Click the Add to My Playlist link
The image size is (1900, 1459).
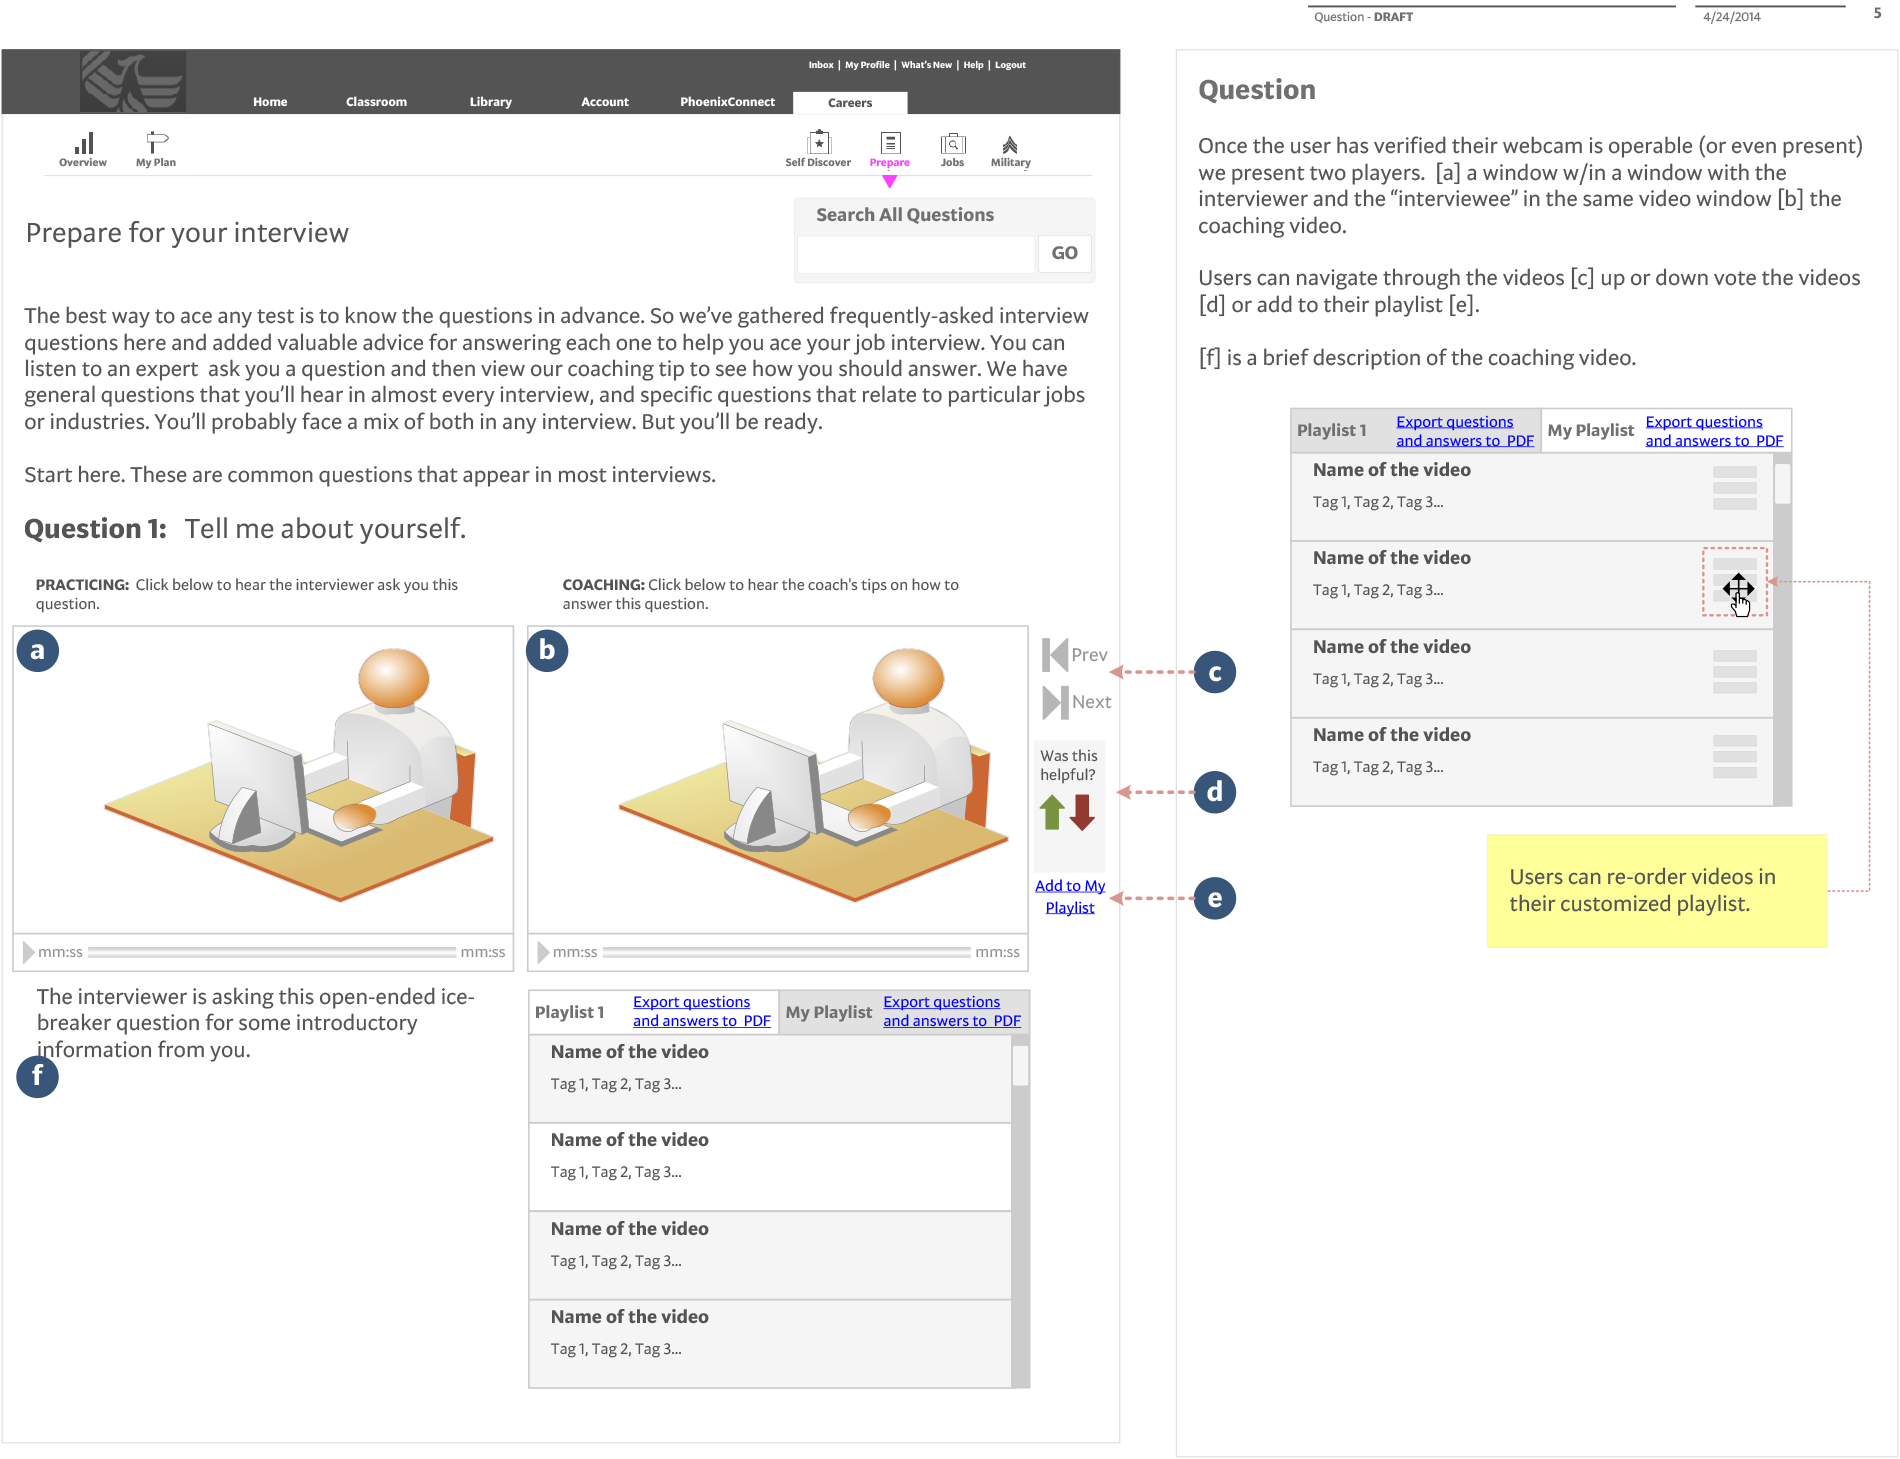(x=1070, y=896)
